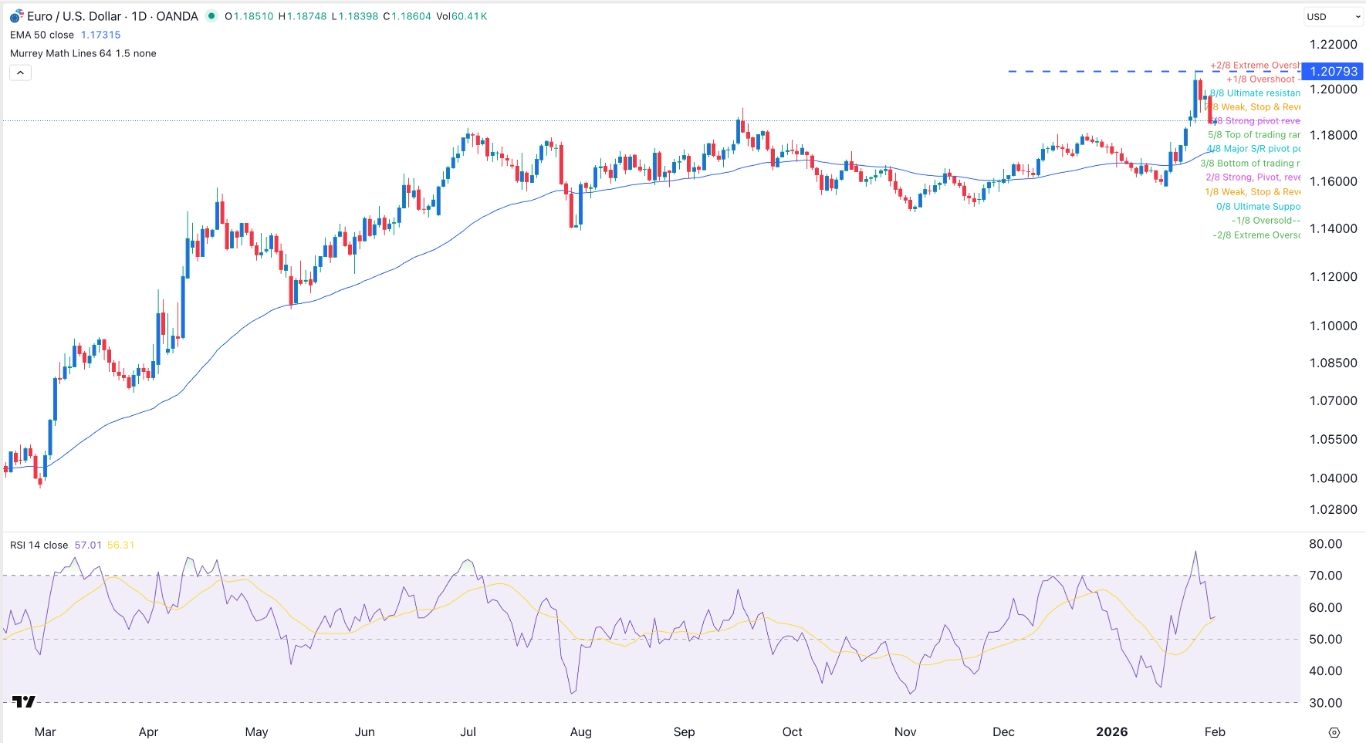
Task: Open the USD currency dropdown
Action: point(1316,16)
